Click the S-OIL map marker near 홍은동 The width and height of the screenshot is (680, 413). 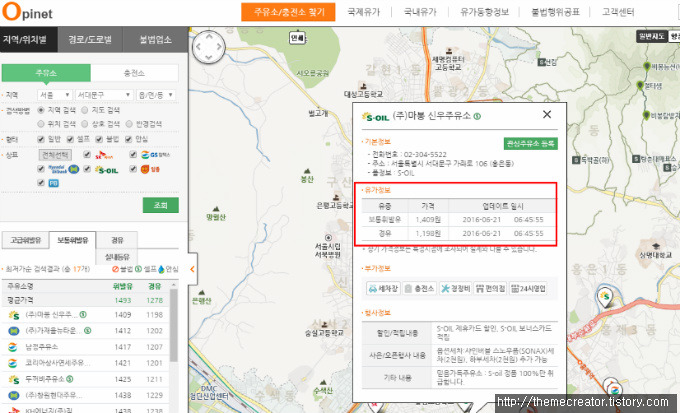605,297
